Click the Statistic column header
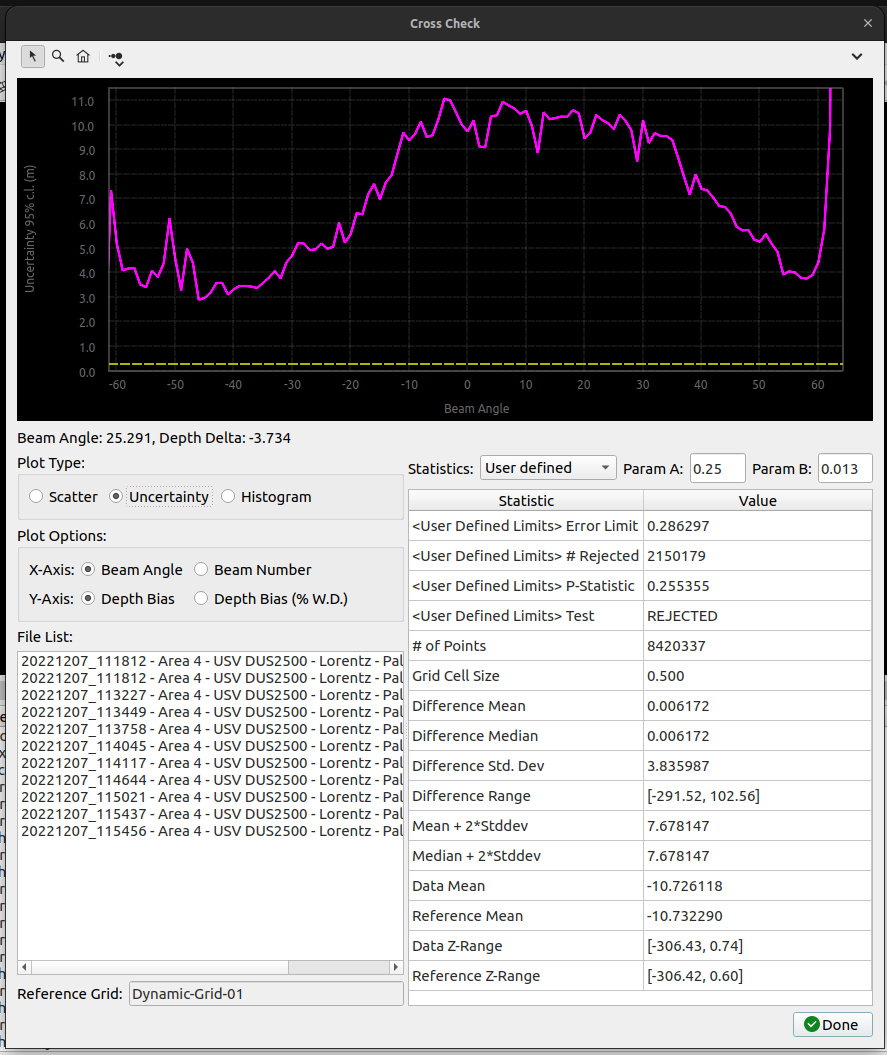The width and height of the screenshot is (887, 1055). 526,501
